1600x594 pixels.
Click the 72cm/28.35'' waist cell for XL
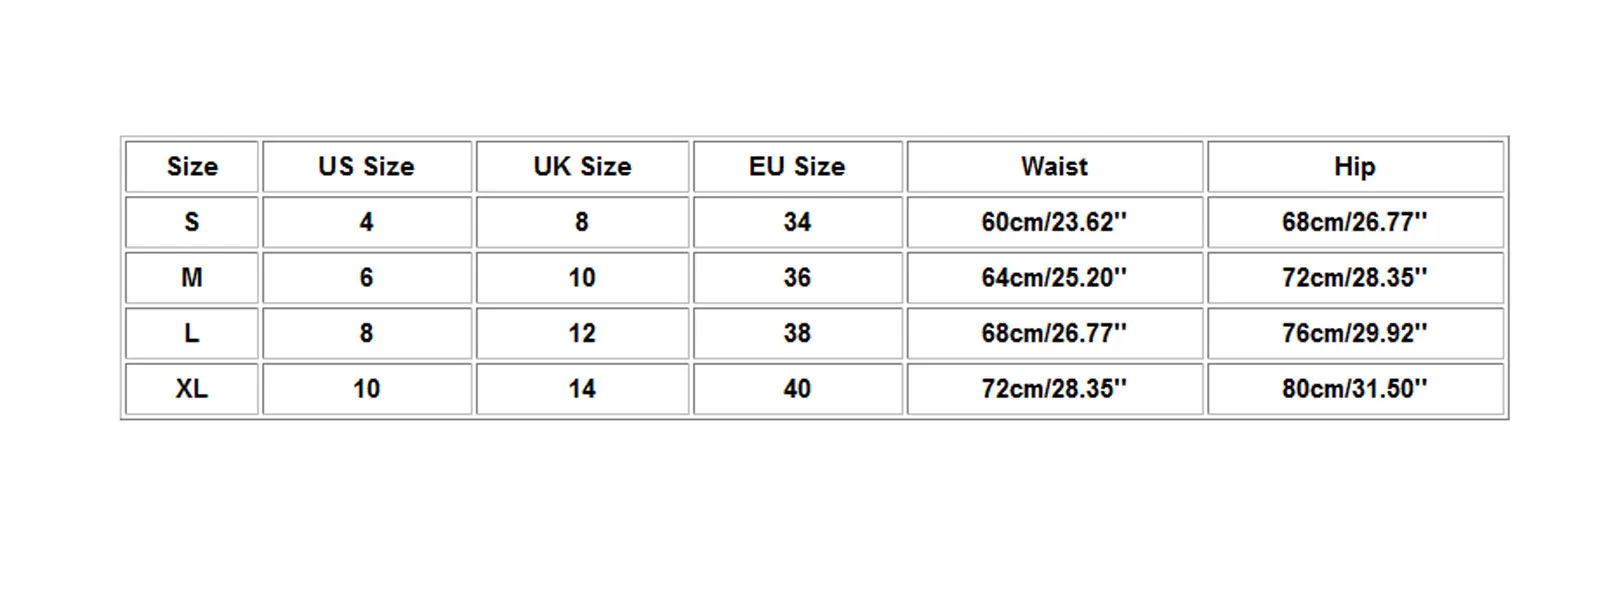tap(1054, 389)
